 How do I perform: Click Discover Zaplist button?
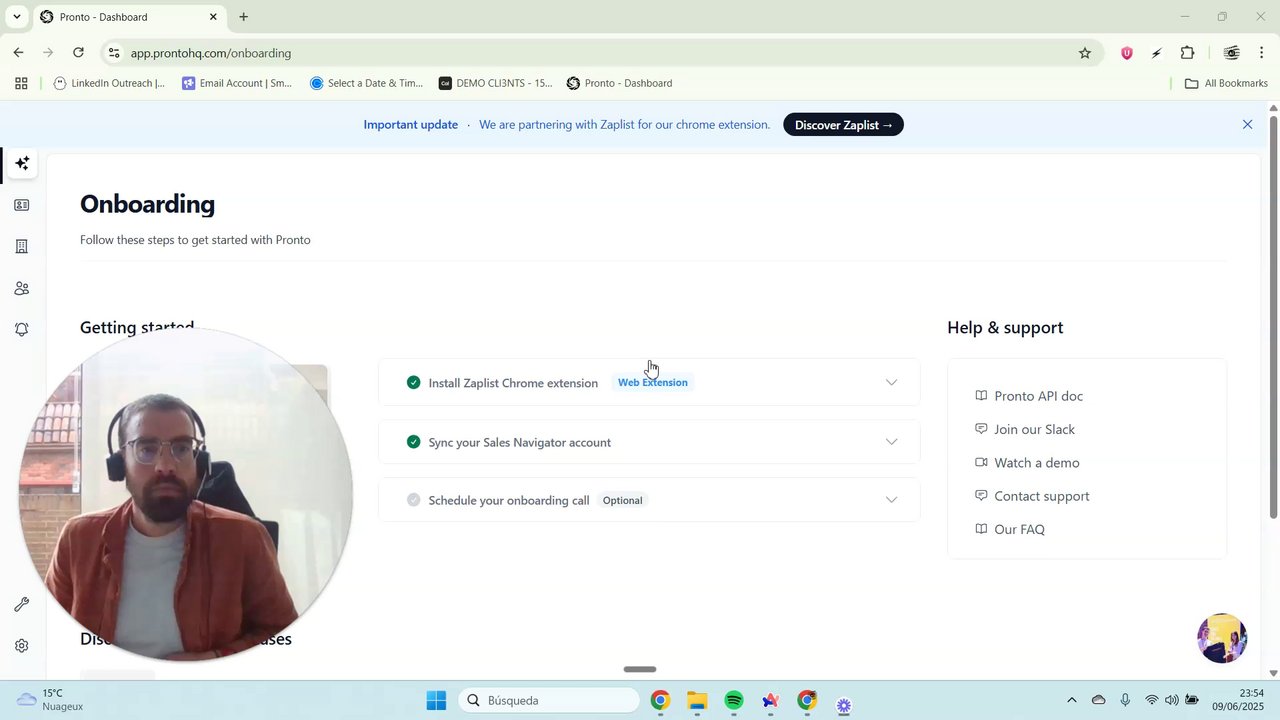click(843, 125)
